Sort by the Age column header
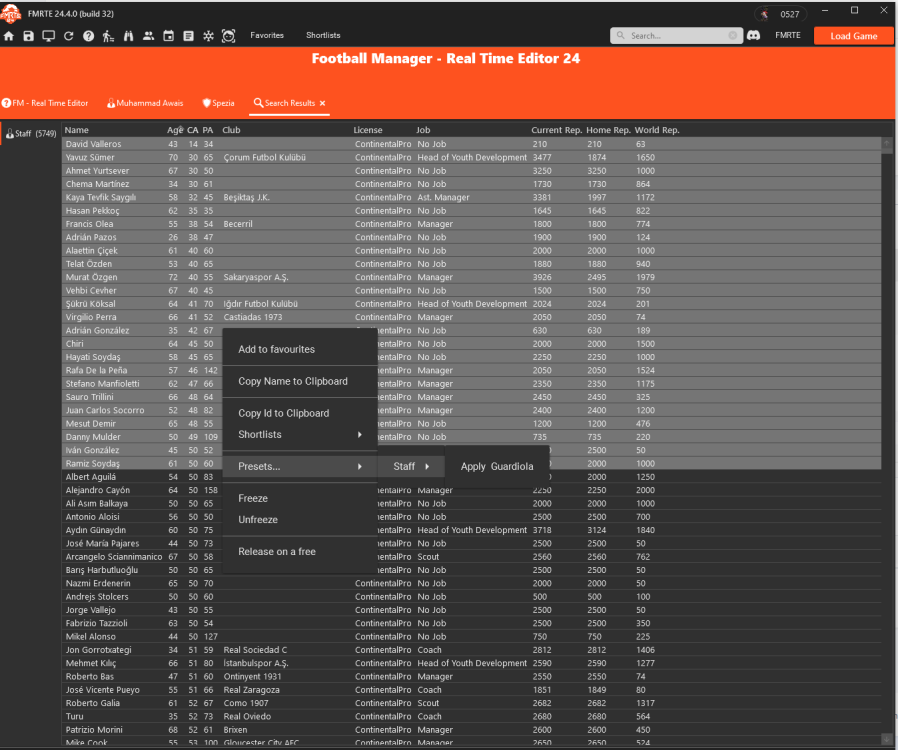Screen dimensions: 898x750 [175, 130]
